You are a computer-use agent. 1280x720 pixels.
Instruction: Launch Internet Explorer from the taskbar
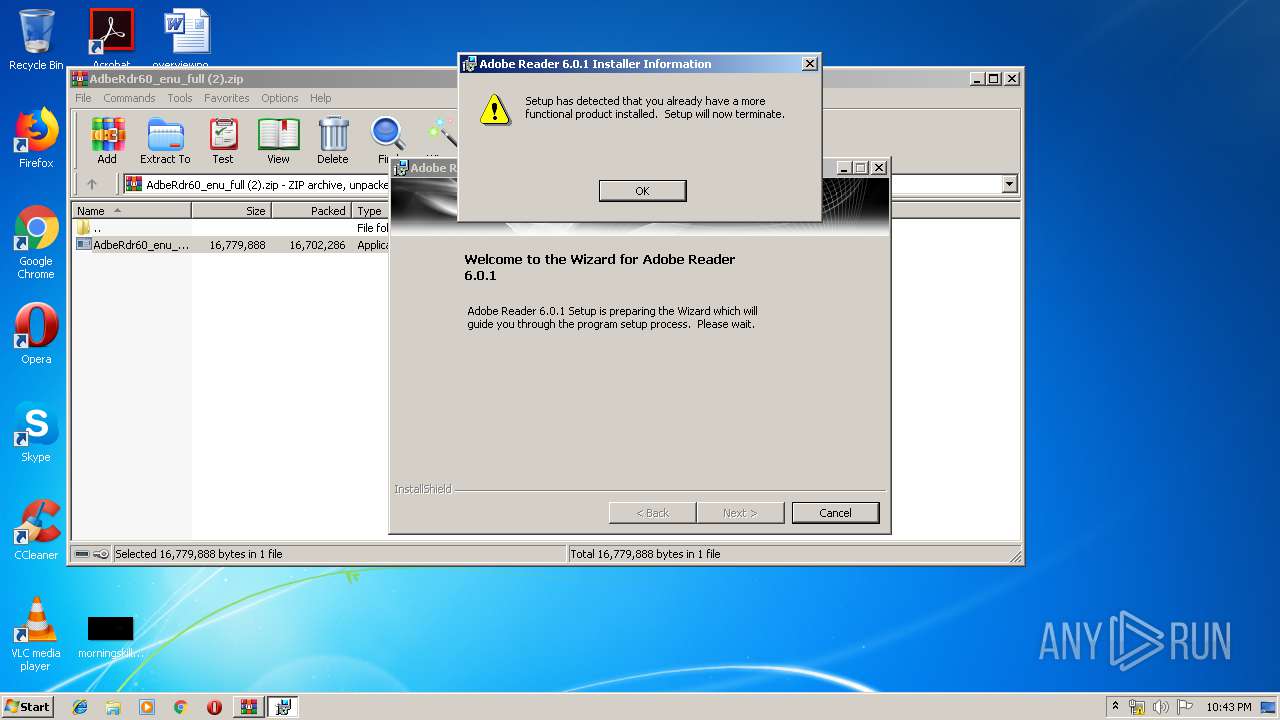(80, 707)
